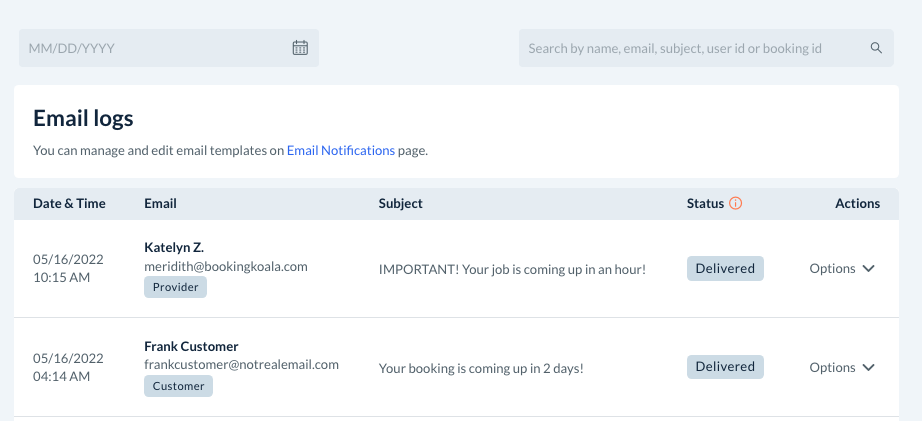Image resolution: width=922 pixels, height=421 pixels.
Task: Select the frankcustomer@notrealemail.com email address
Action: click(241, 365)
